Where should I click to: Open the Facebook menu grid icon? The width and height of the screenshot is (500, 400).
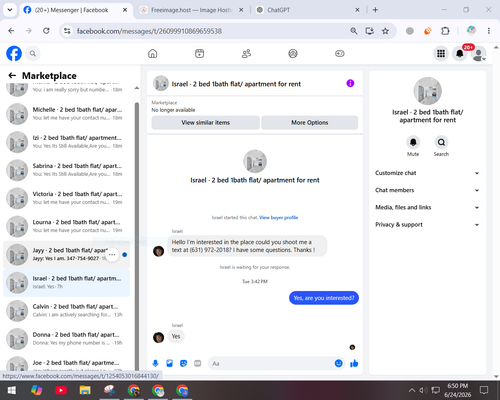point(441,53)
